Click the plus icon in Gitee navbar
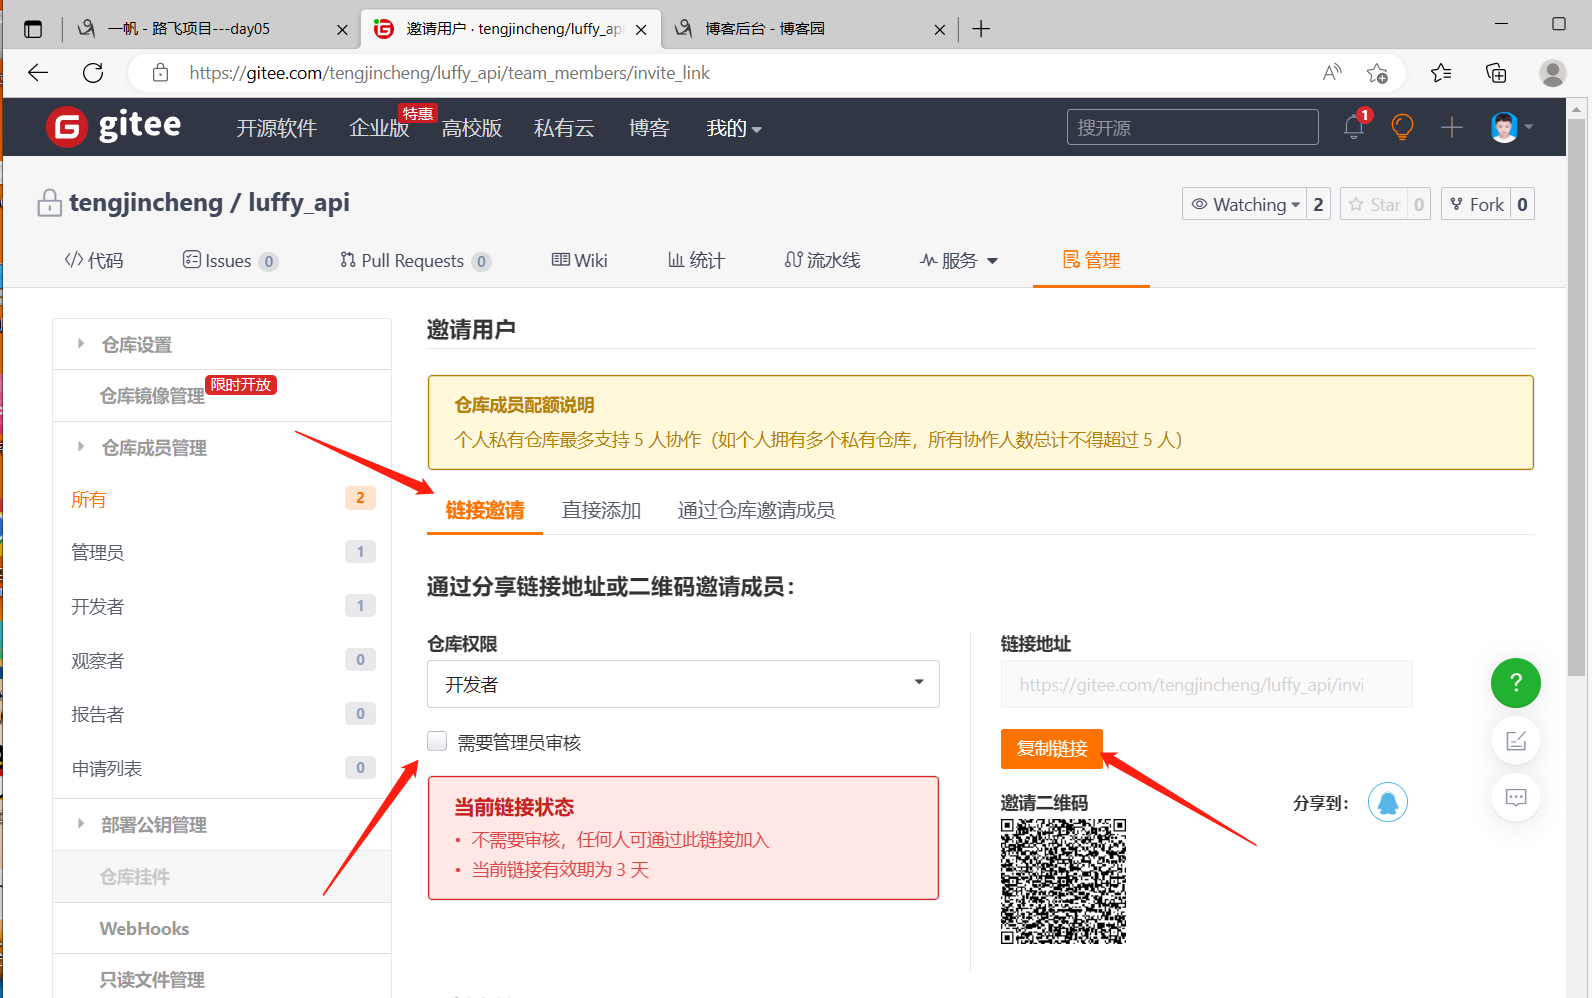 (x=1451, y=127)
